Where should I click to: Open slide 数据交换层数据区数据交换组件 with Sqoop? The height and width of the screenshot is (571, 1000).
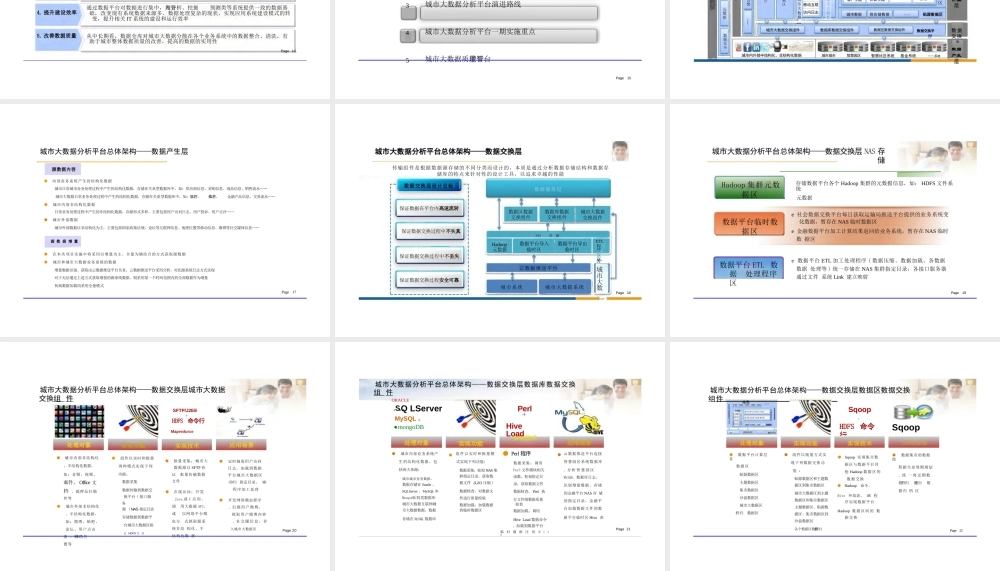(835, 456)
